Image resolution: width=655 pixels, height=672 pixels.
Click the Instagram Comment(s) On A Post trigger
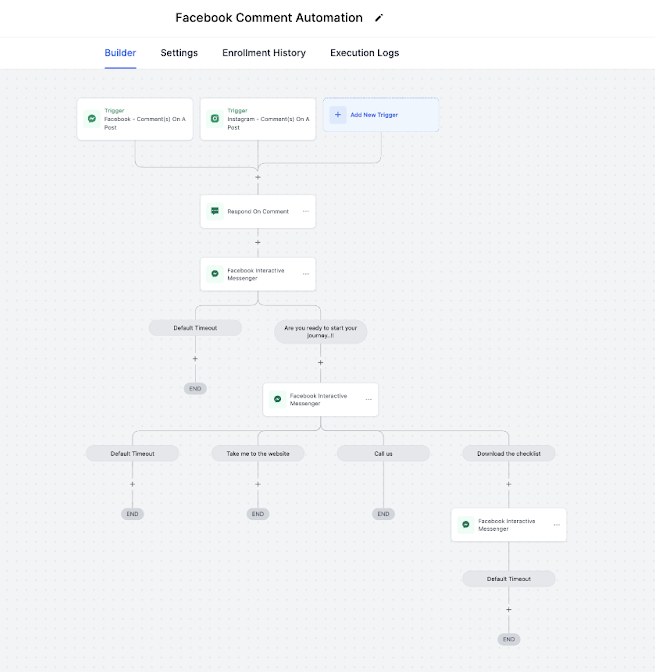point(258,119)
